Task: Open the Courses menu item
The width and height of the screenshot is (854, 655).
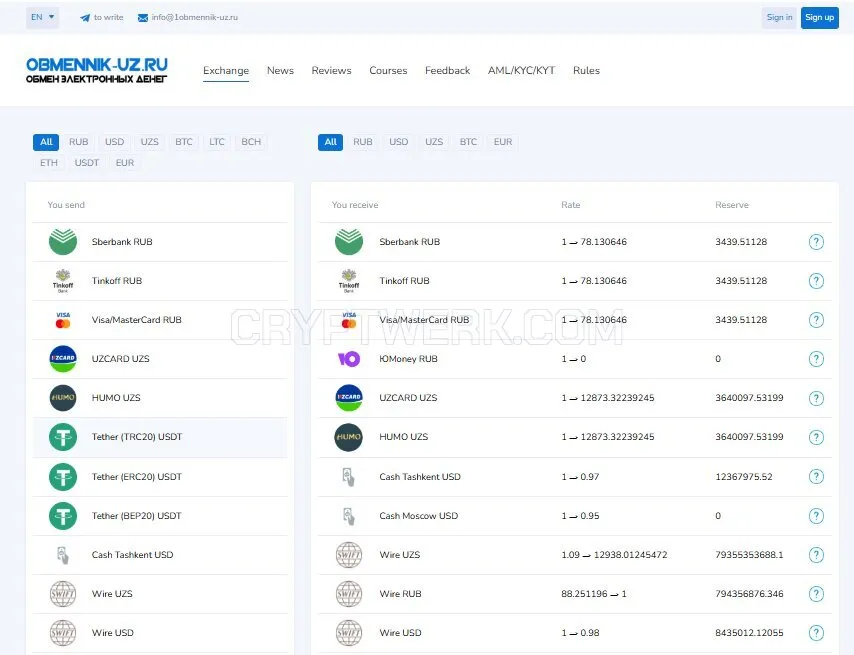Action: pyautogui.click(x=388, y=71)
